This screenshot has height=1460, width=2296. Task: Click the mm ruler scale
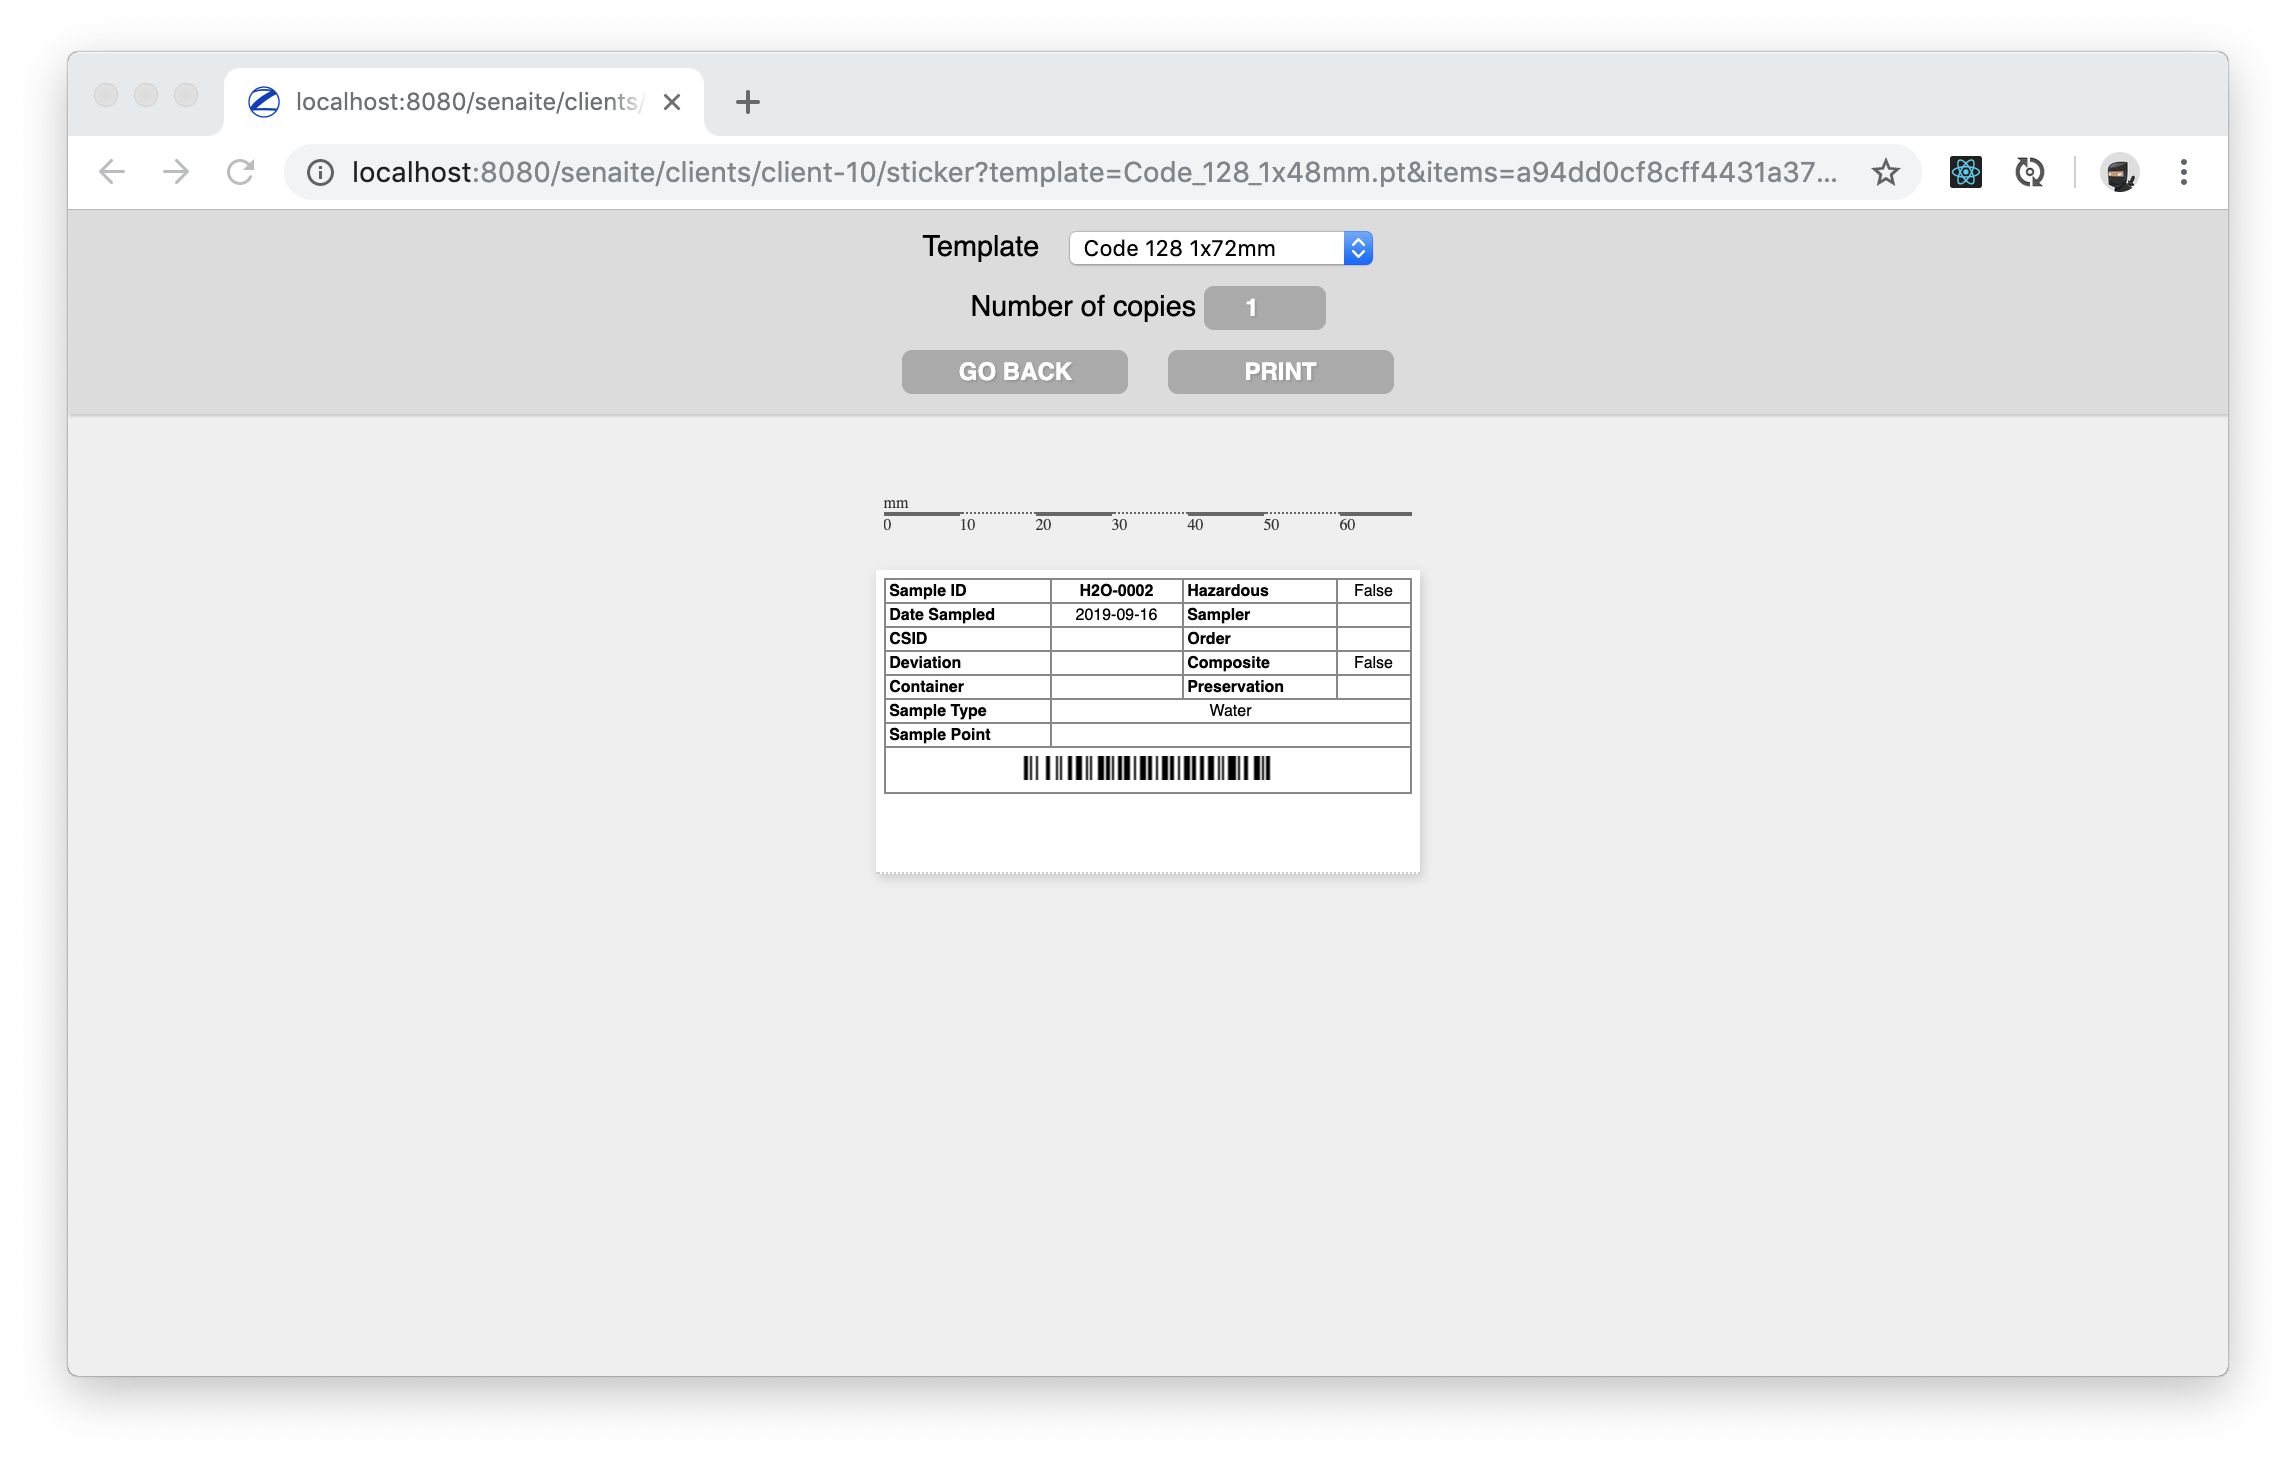click(x=1147, y=514)
